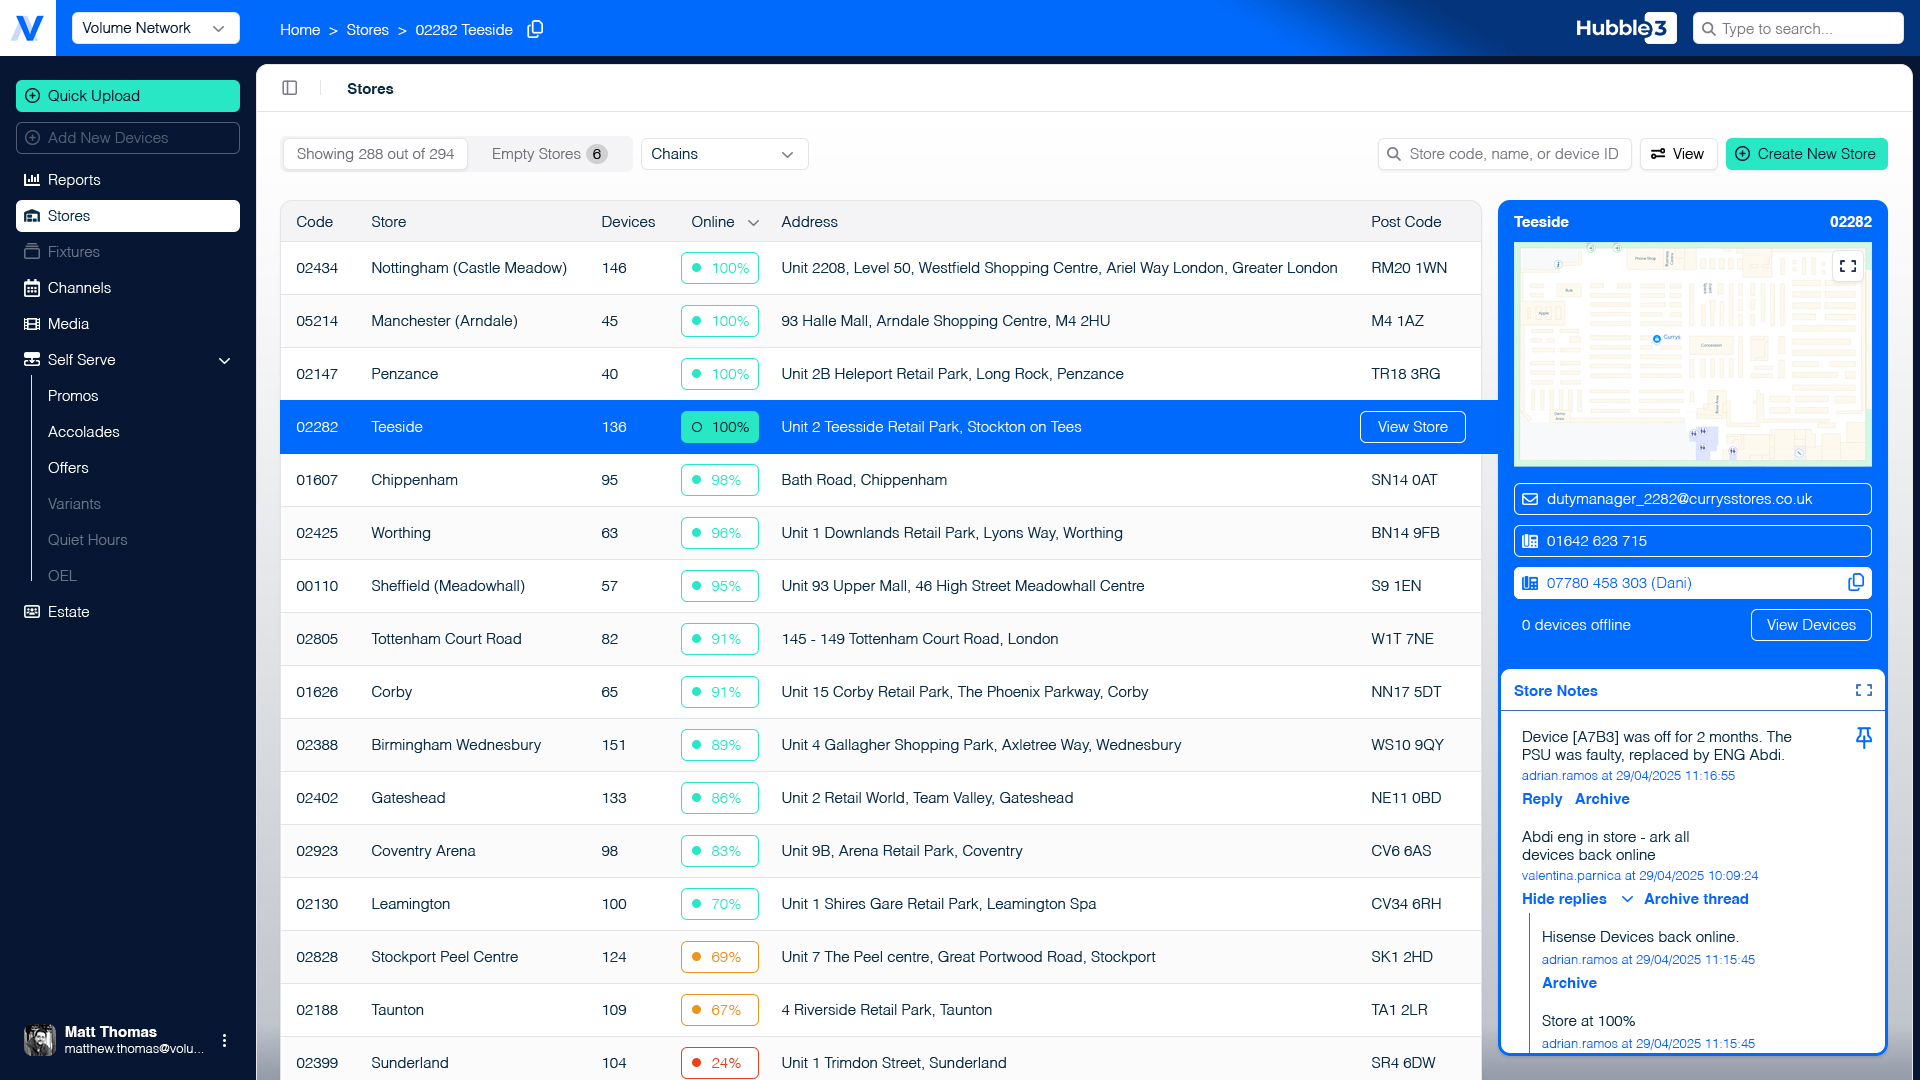
Task: Open user options menu beside Matt Thomas
Action: click(224, 1040)
